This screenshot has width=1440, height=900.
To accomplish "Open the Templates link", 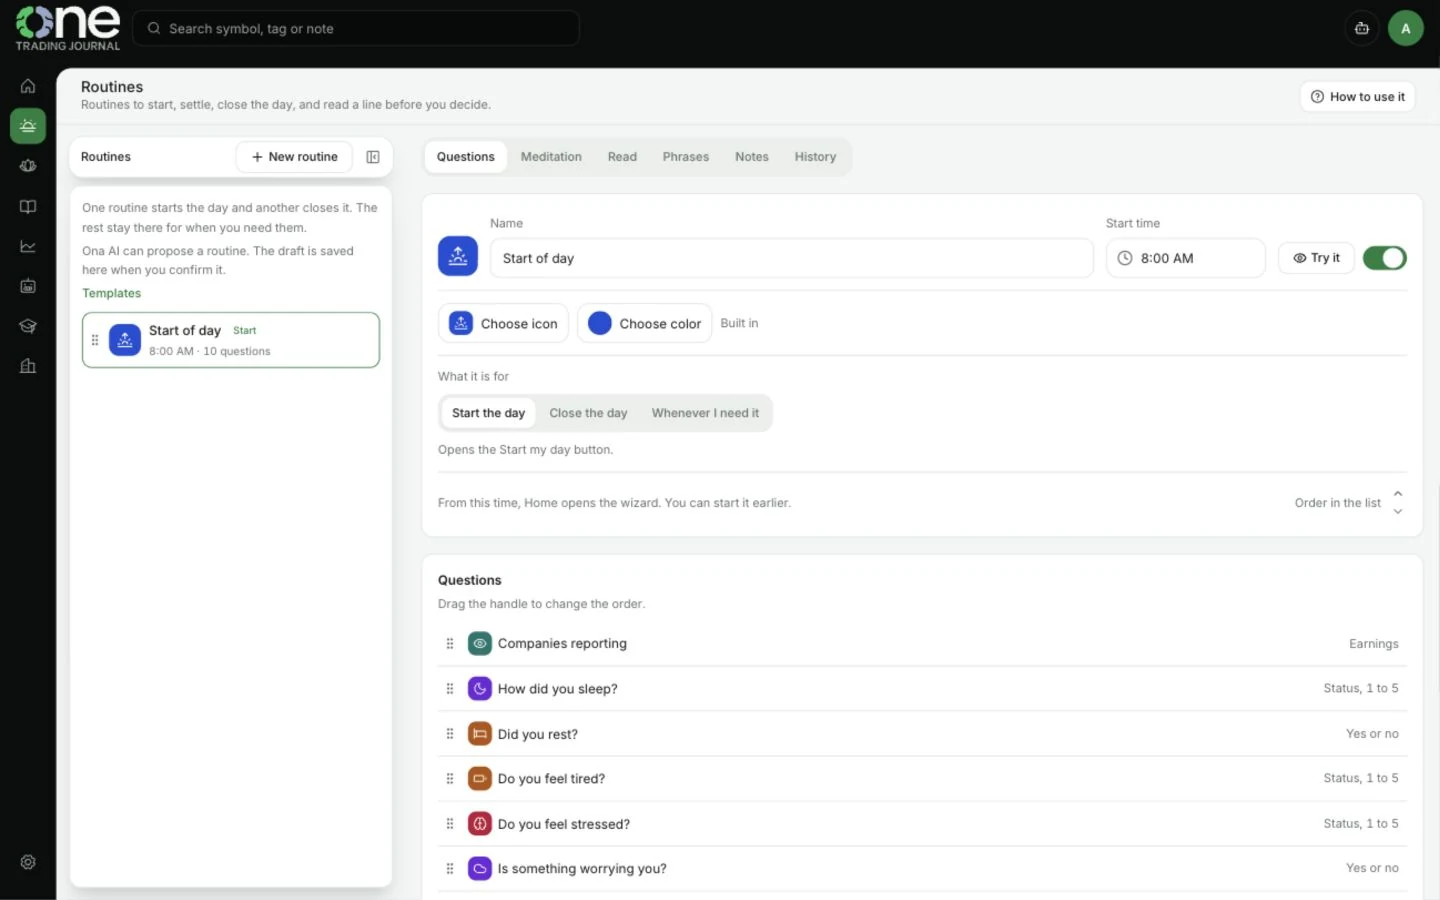I will point(111,293).
